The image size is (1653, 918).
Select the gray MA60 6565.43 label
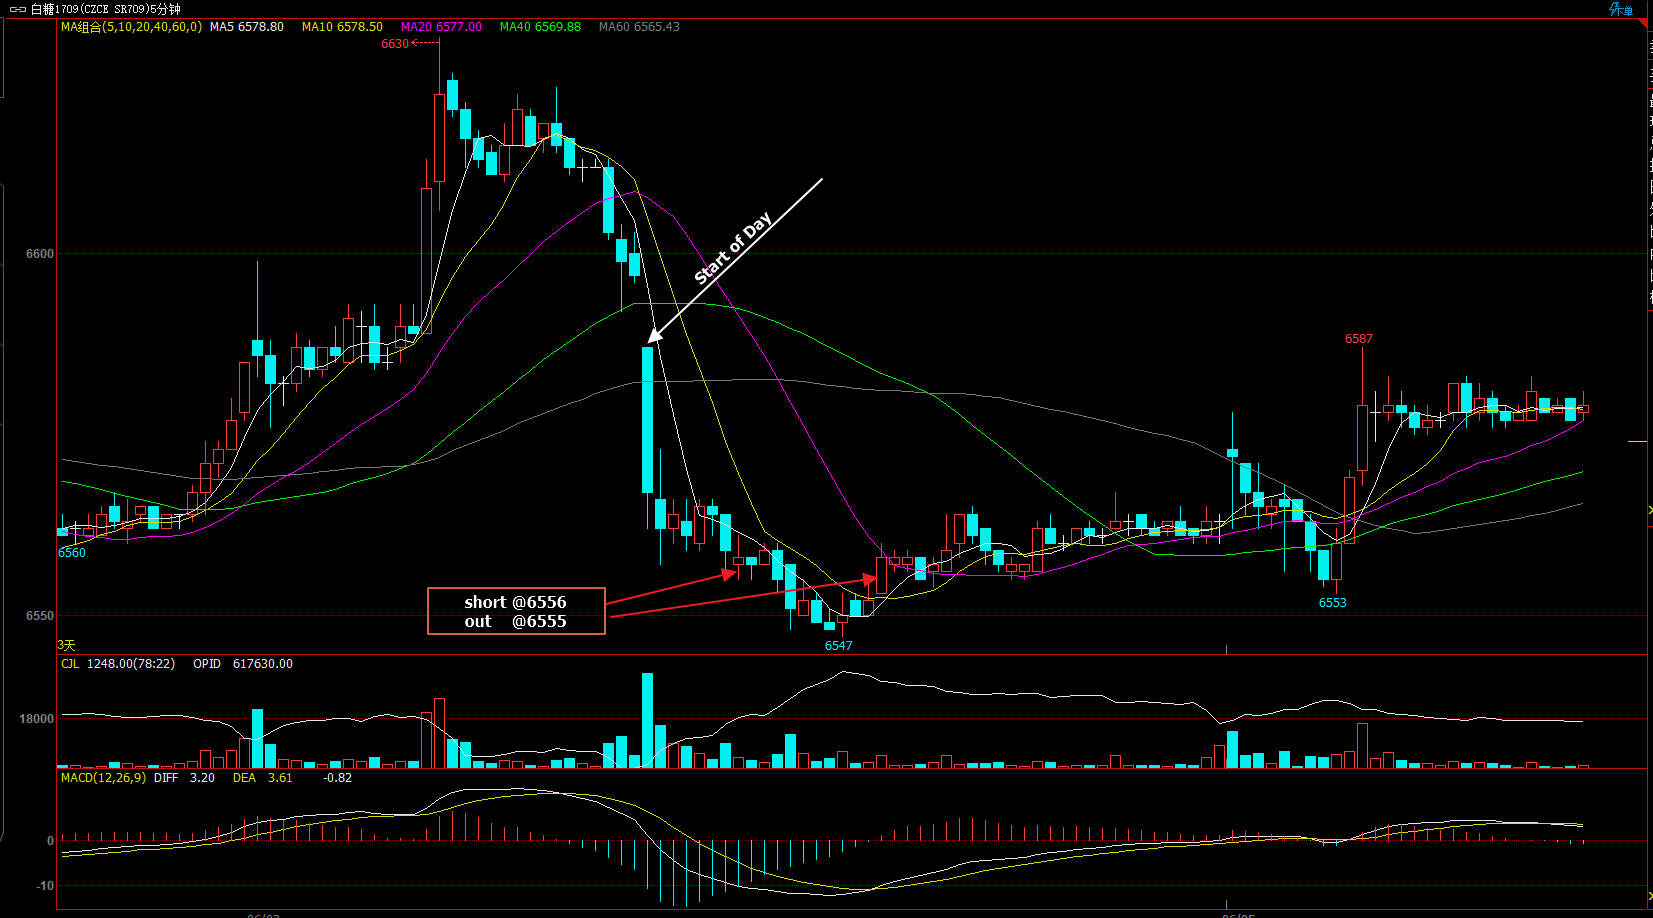click(x=639, y=27)
